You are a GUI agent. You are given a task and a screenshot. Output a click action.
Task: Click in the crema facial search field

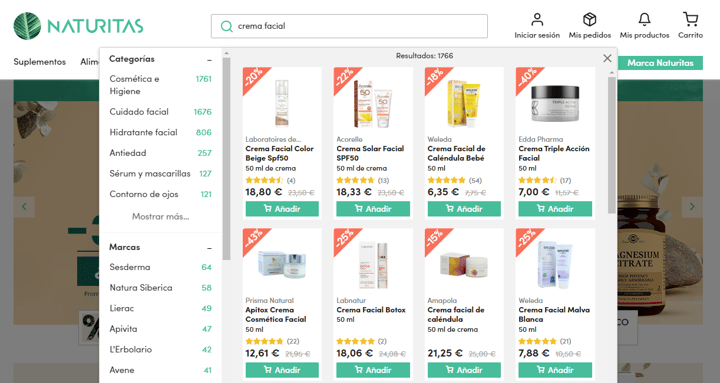(x=349, y=26)
